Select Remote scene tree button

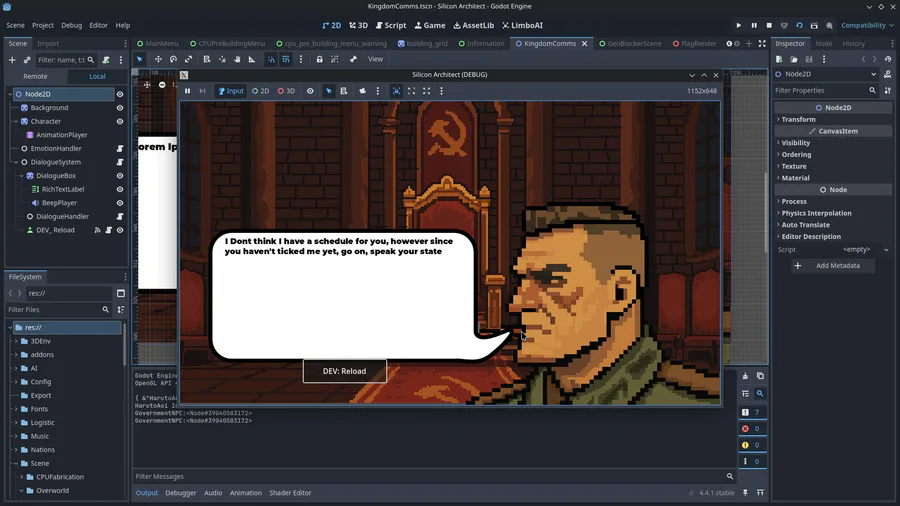coord(35,76)
